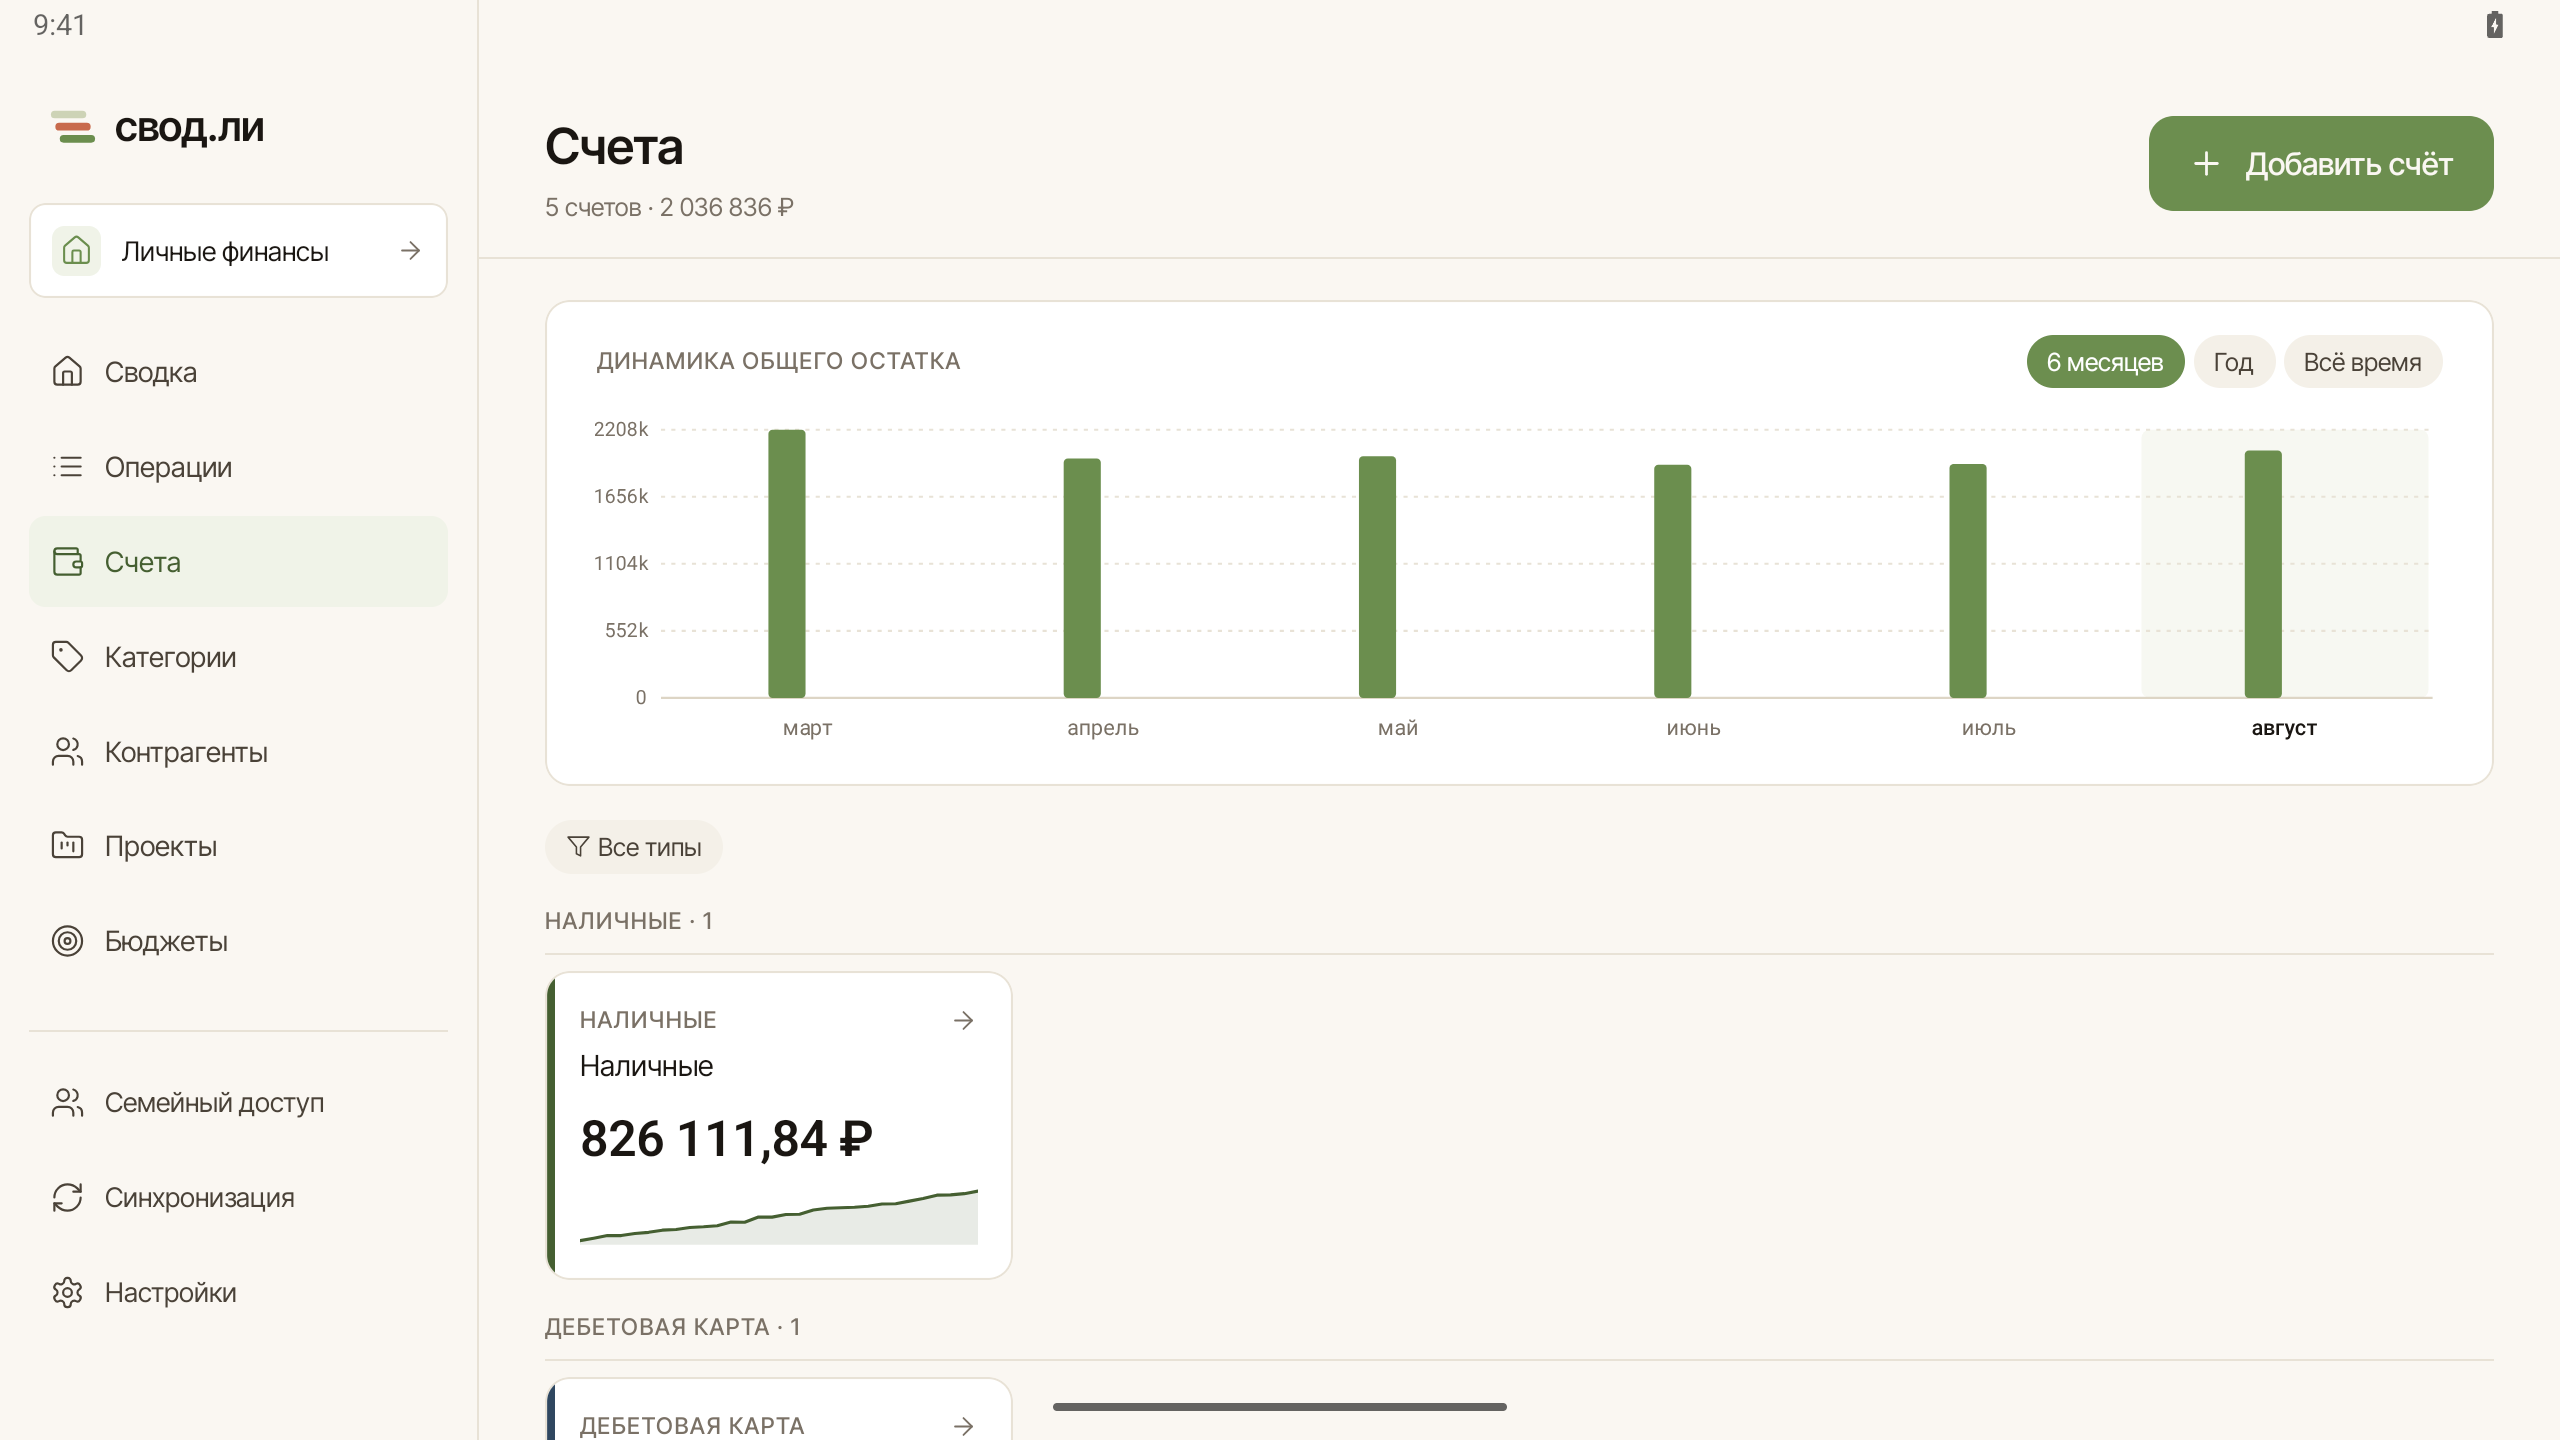
Task: Open Настройки
Action: 238,1293
